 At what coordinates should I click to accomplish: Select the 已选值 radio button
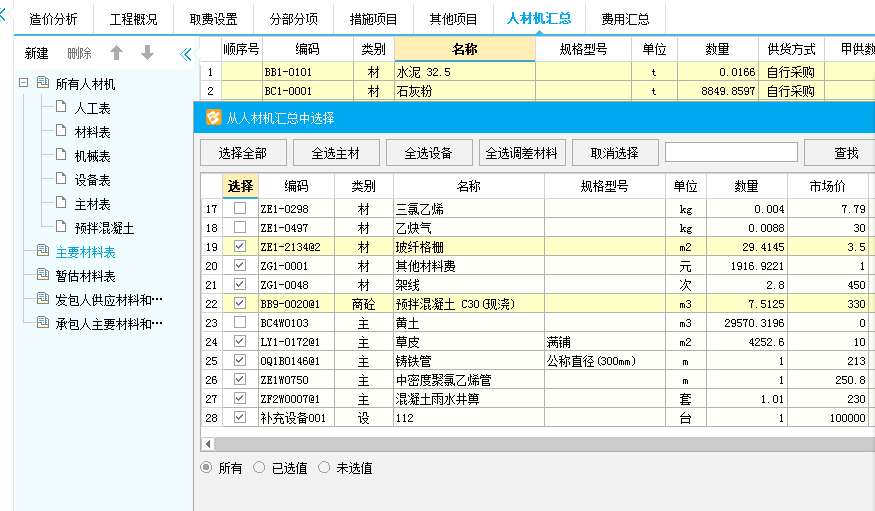pos(259,467)
